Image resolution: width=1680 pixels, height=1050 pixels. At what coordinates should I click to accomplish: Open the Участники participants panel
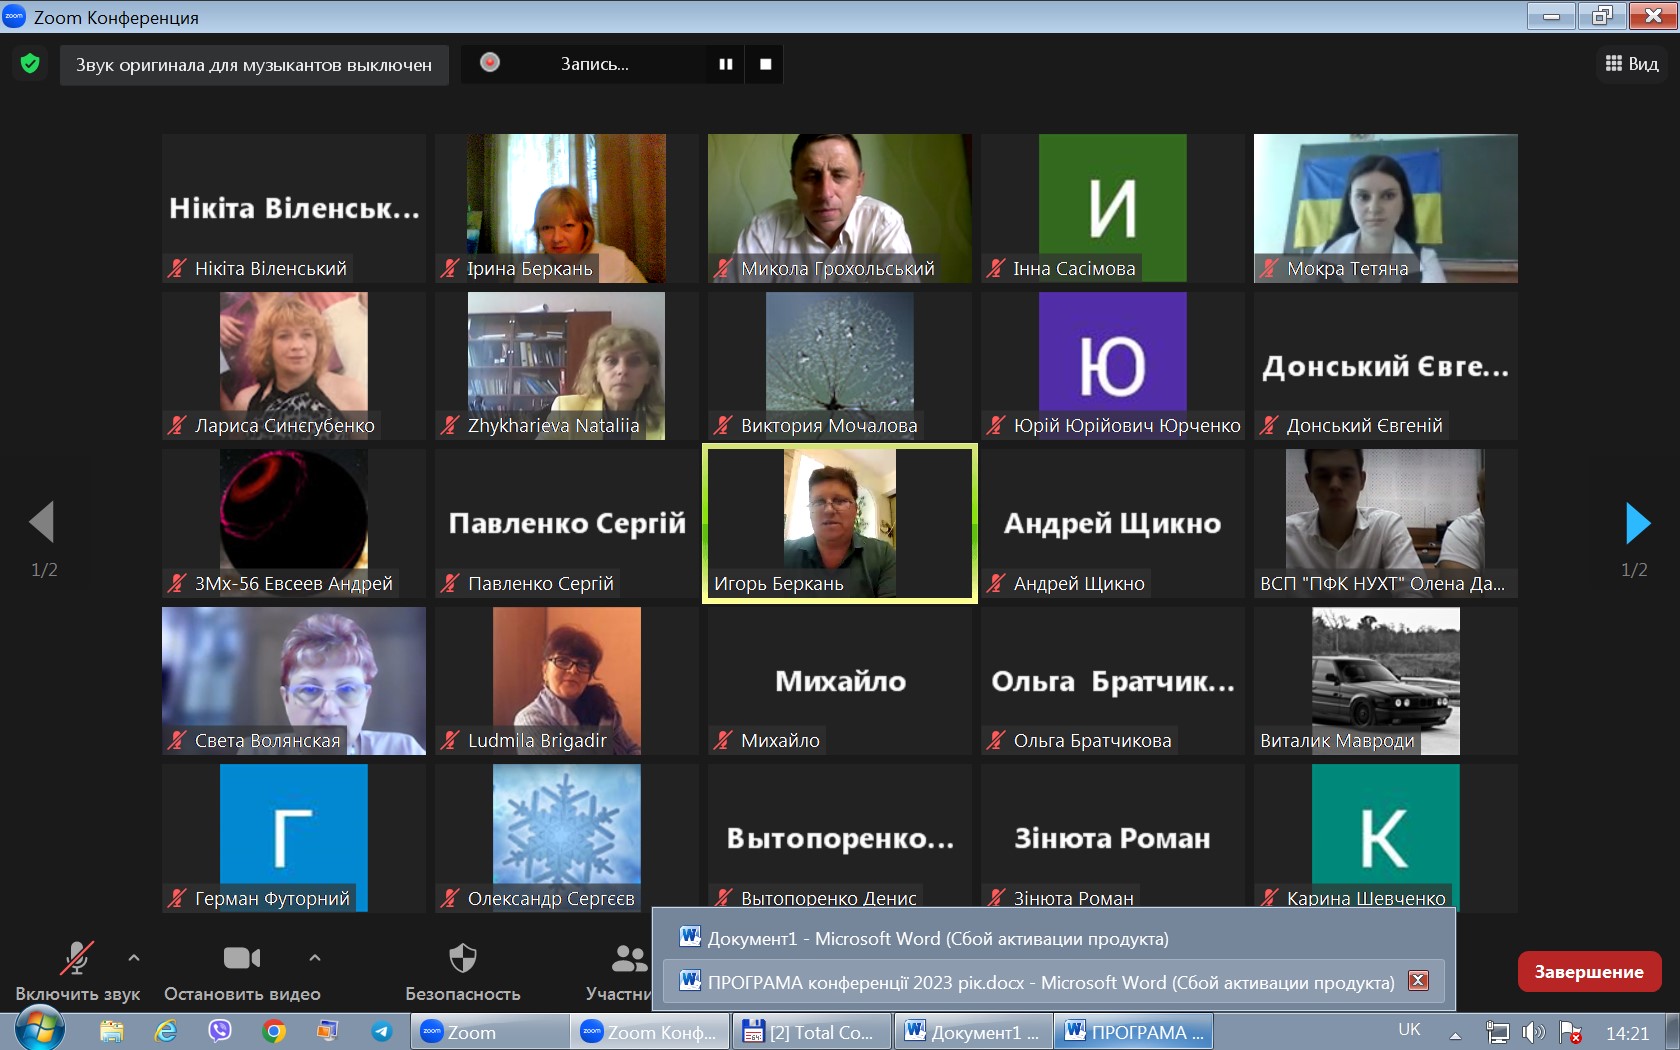click(x=620, y=971)
